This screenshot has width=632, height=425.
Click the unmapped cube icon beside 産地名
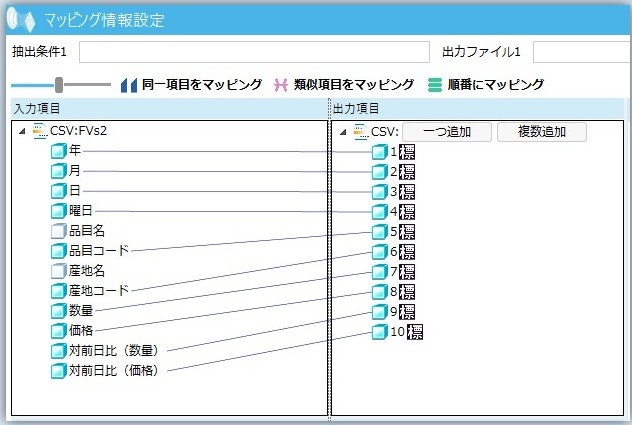pyautogui.click(x=58, y=271)
